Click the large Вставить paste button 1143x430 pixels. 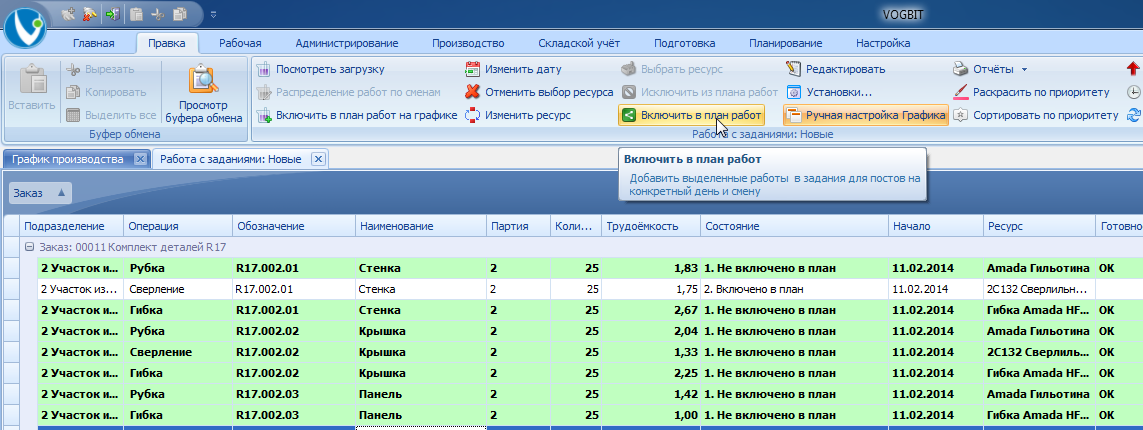click(31, 88)
